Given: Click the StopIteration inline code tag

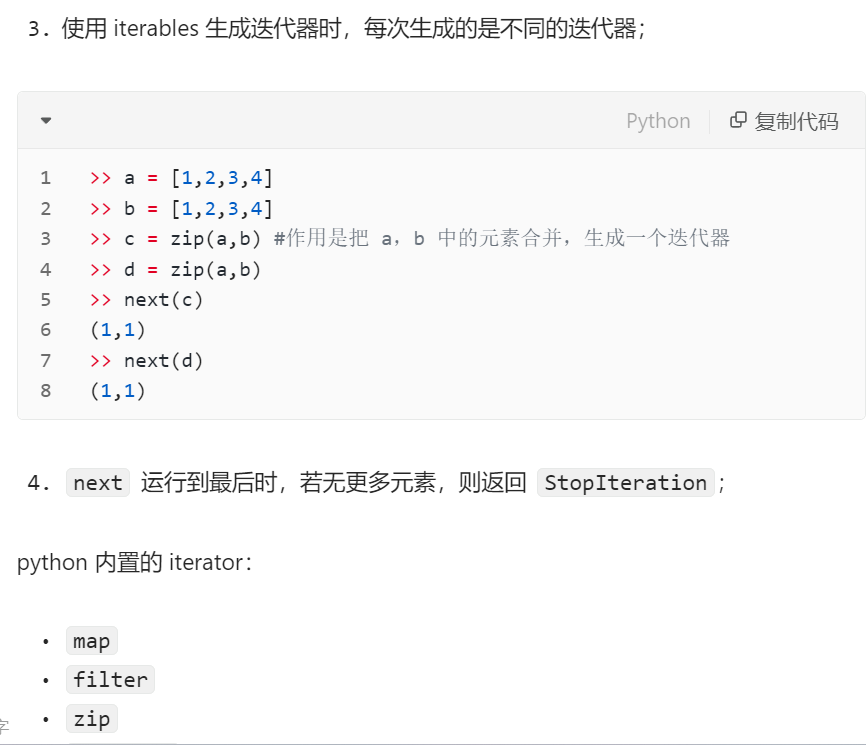Looking at the screenshot, I should tap(626, 483).
